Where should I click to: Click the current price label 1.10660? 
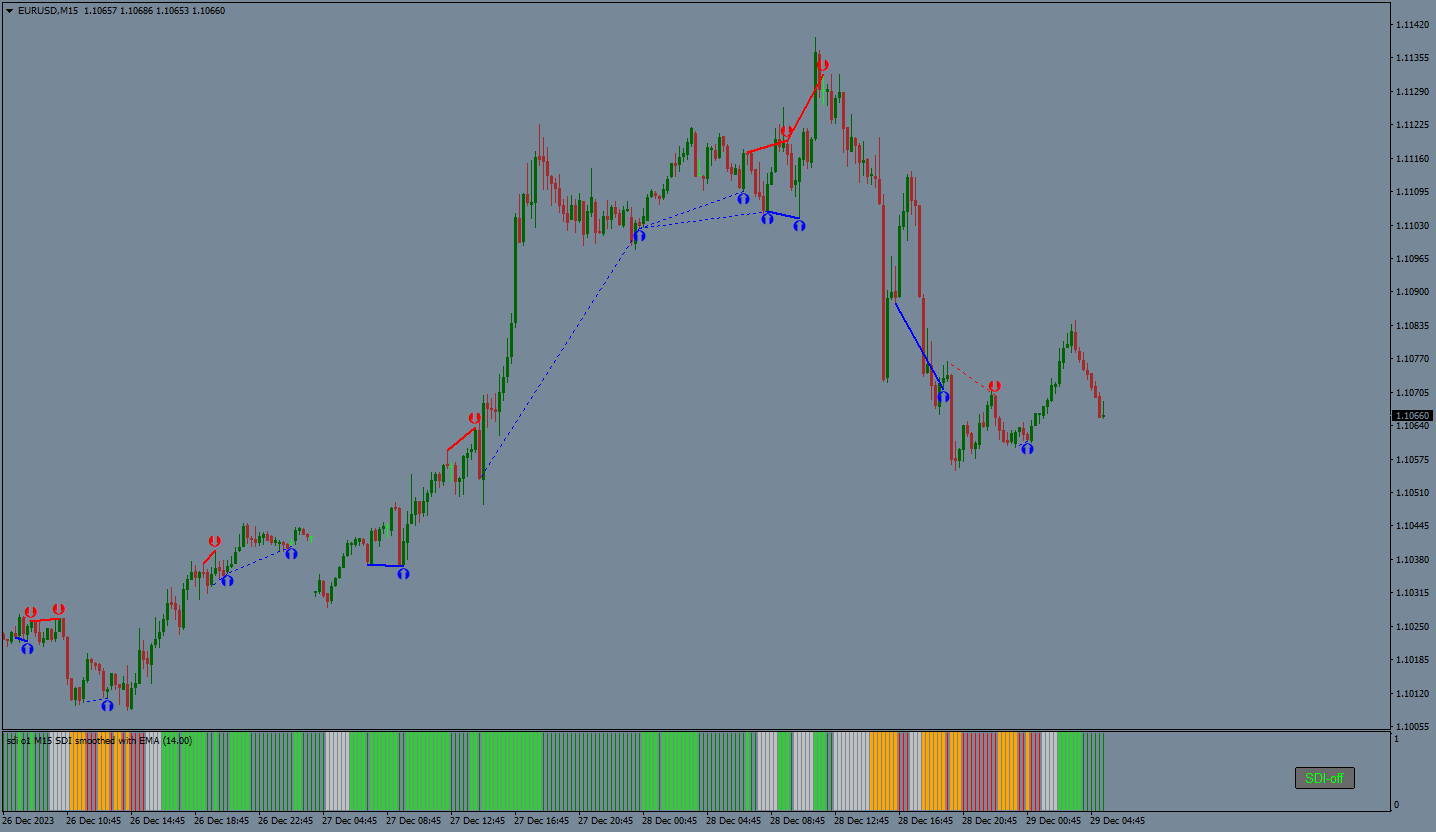(1411, 416)
